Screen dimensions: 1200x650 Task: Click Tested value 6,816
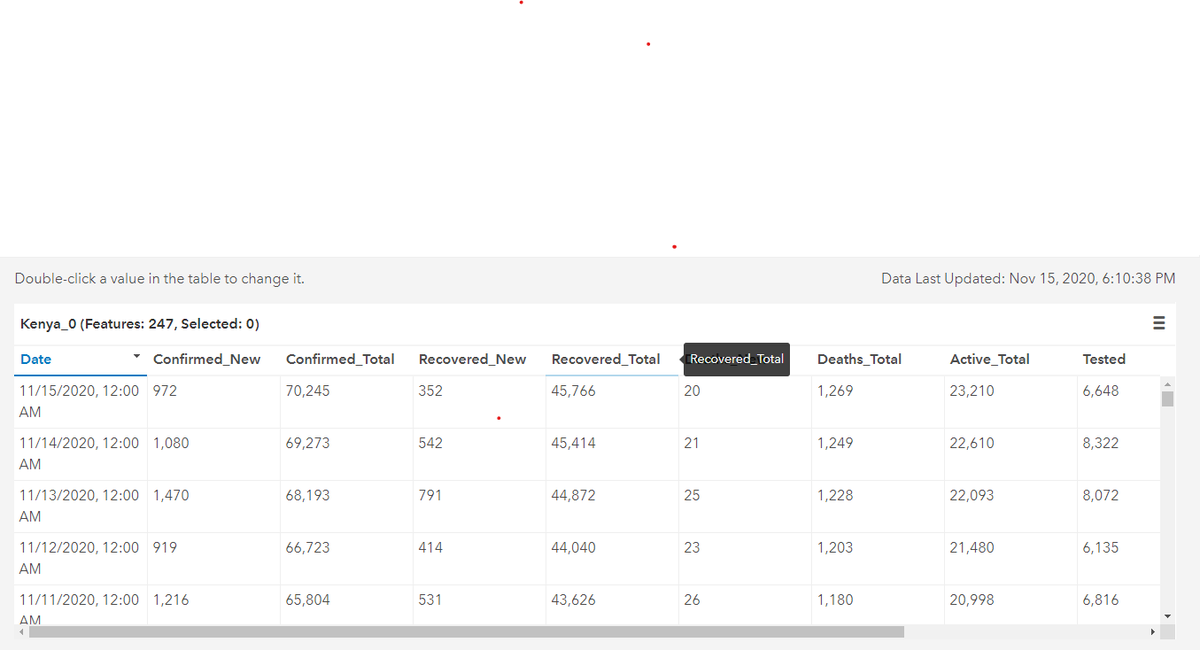click(1101, 600)
